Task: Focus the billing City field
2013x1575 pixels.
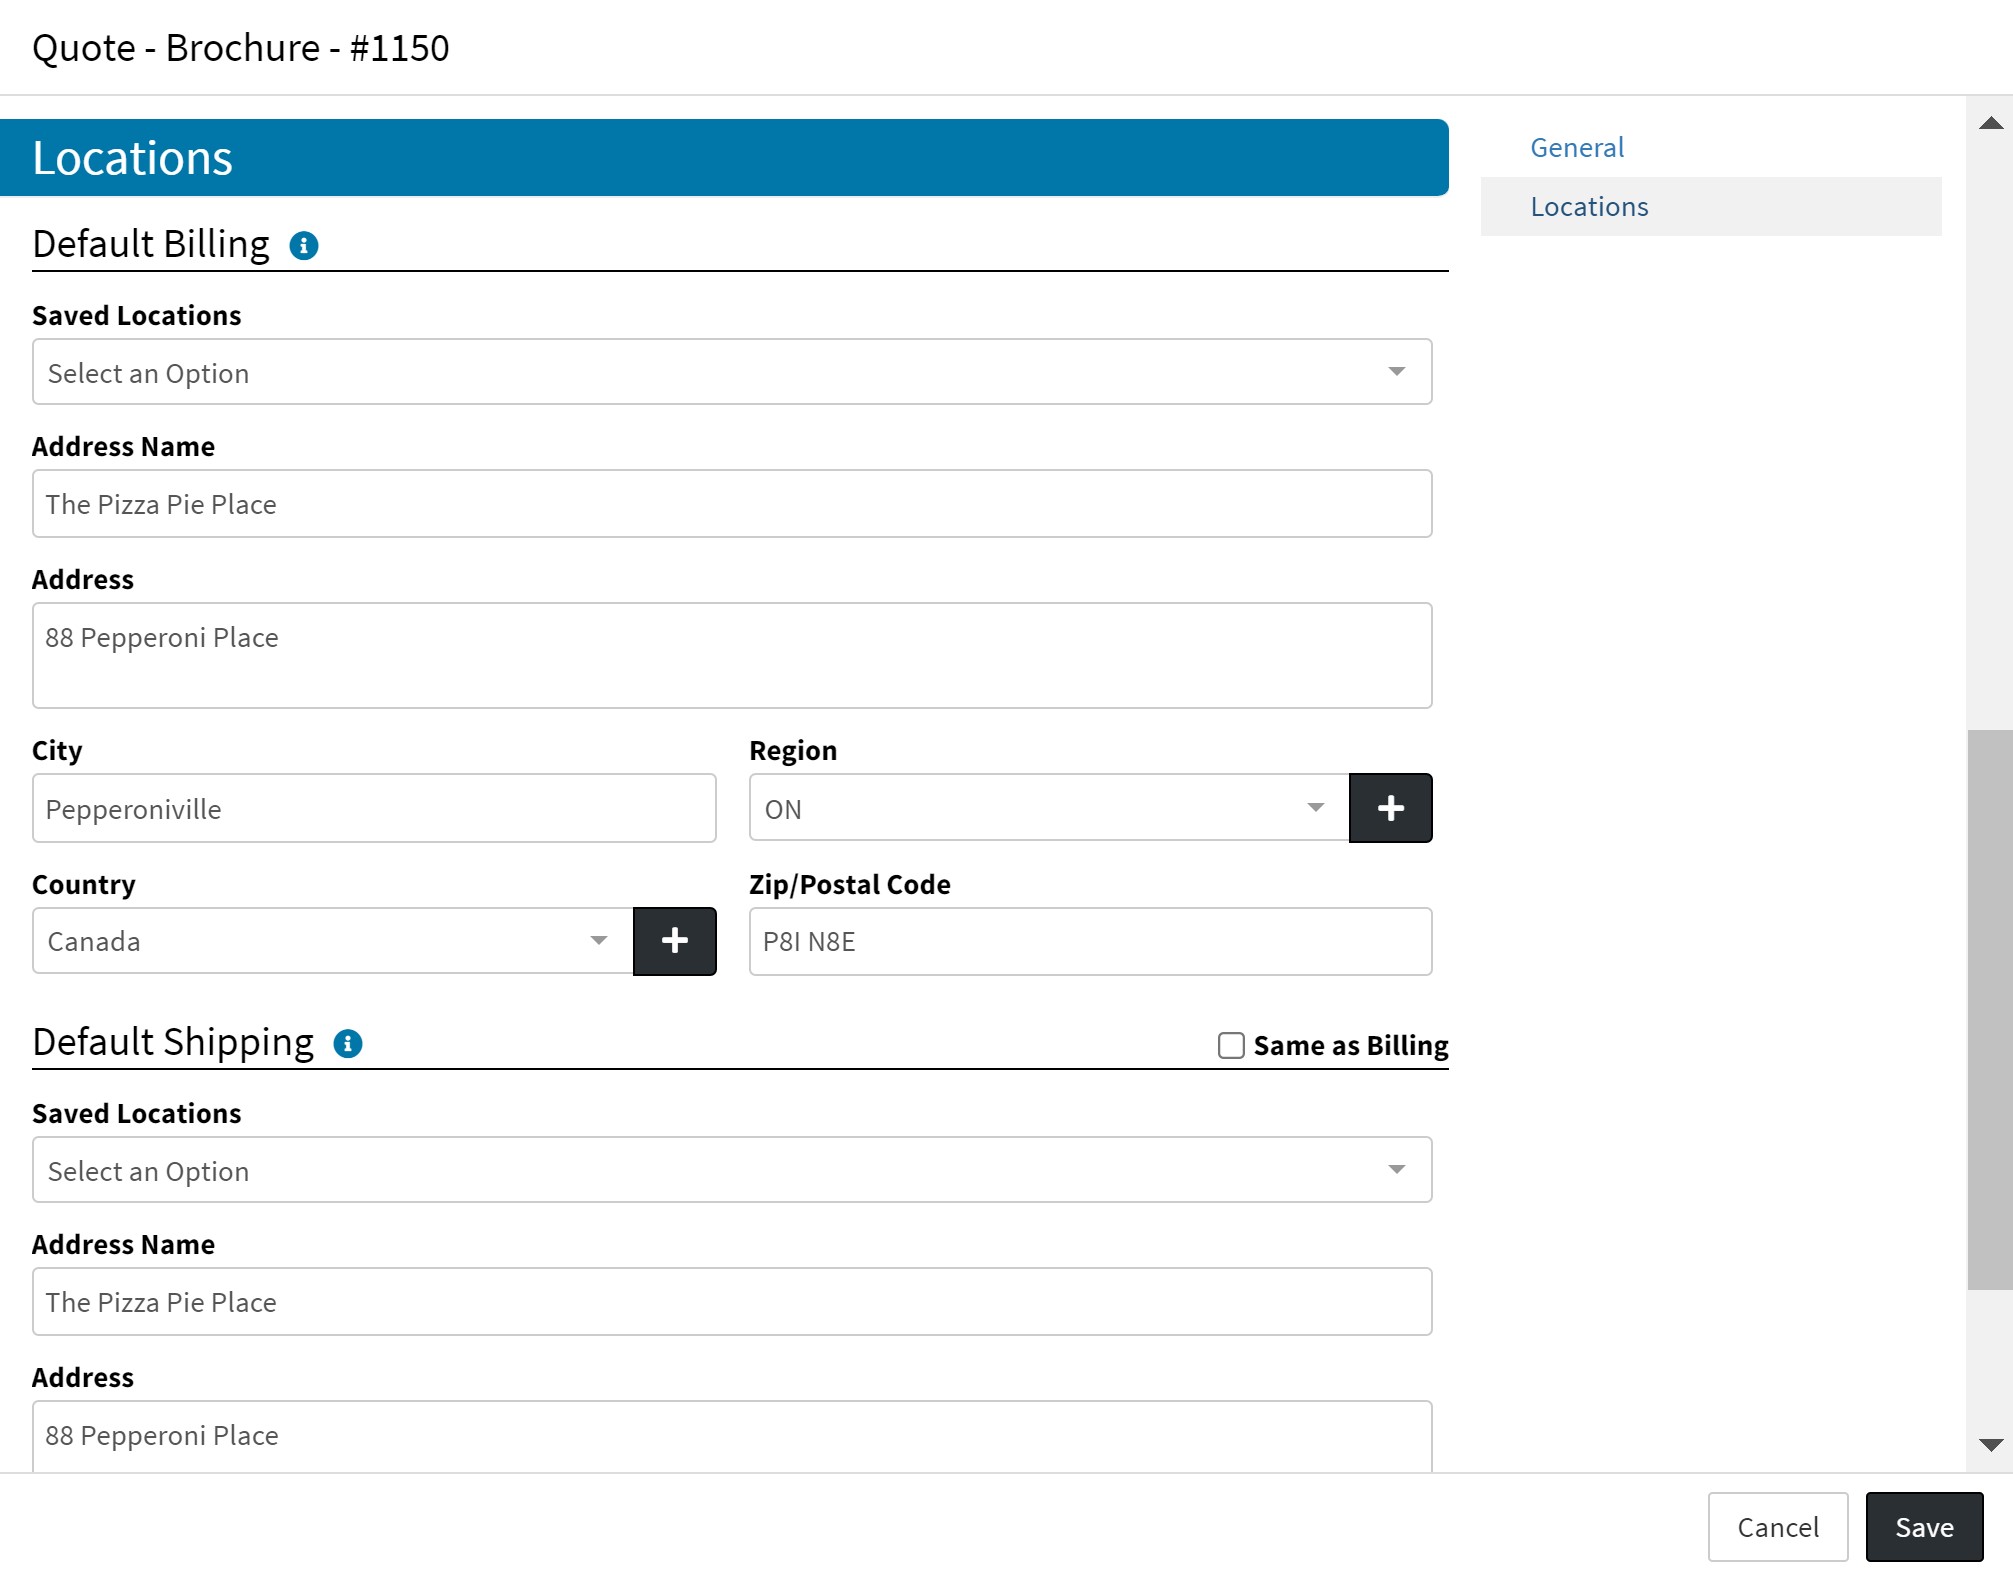Action: [x=374, y=808]
